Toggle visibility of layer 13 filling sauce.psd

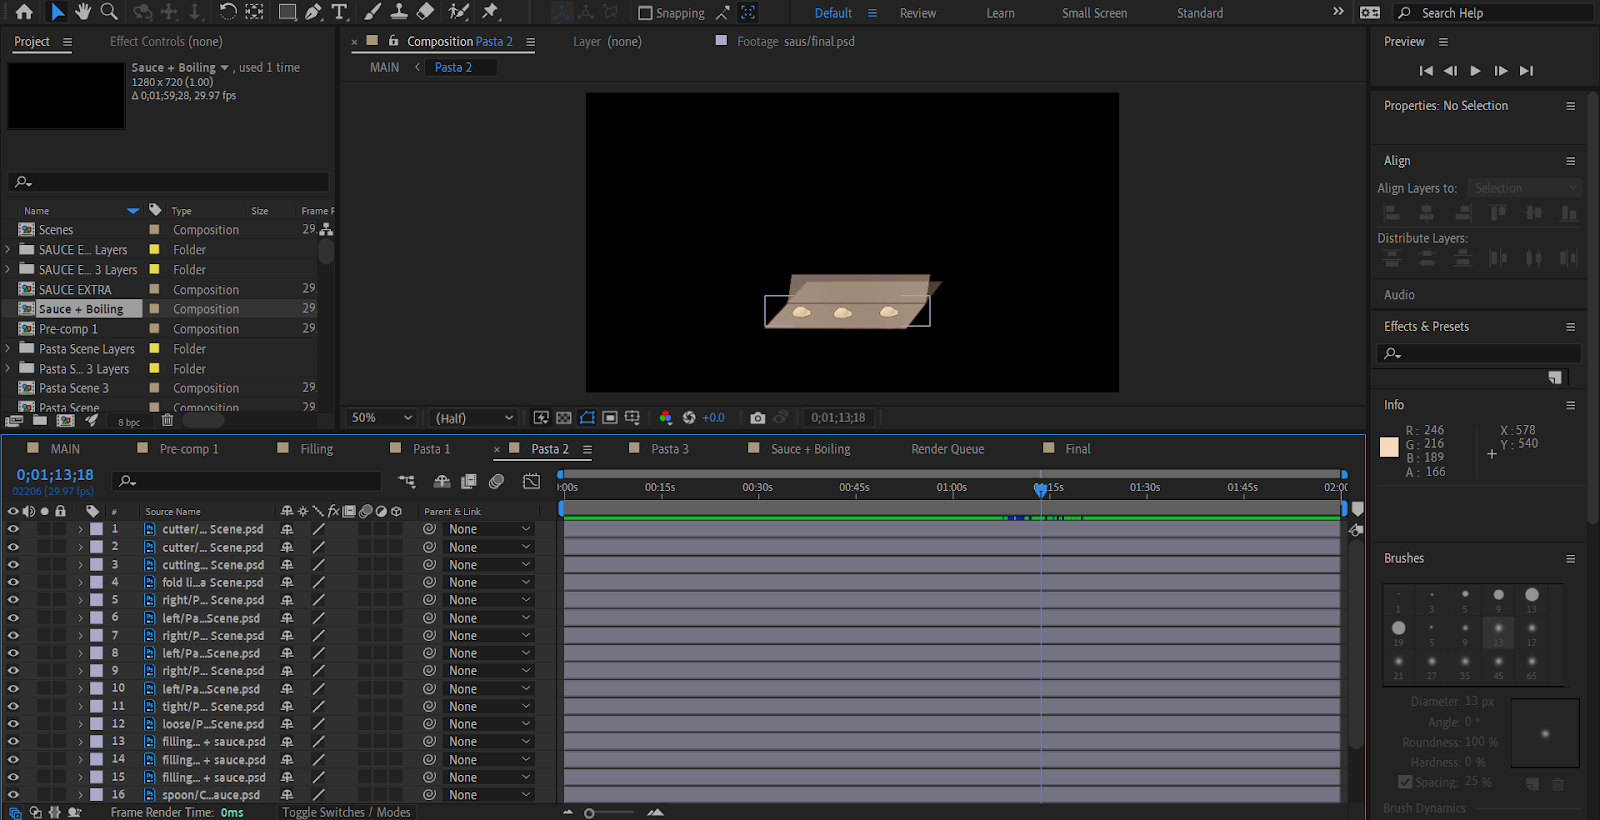pos(13,742)
